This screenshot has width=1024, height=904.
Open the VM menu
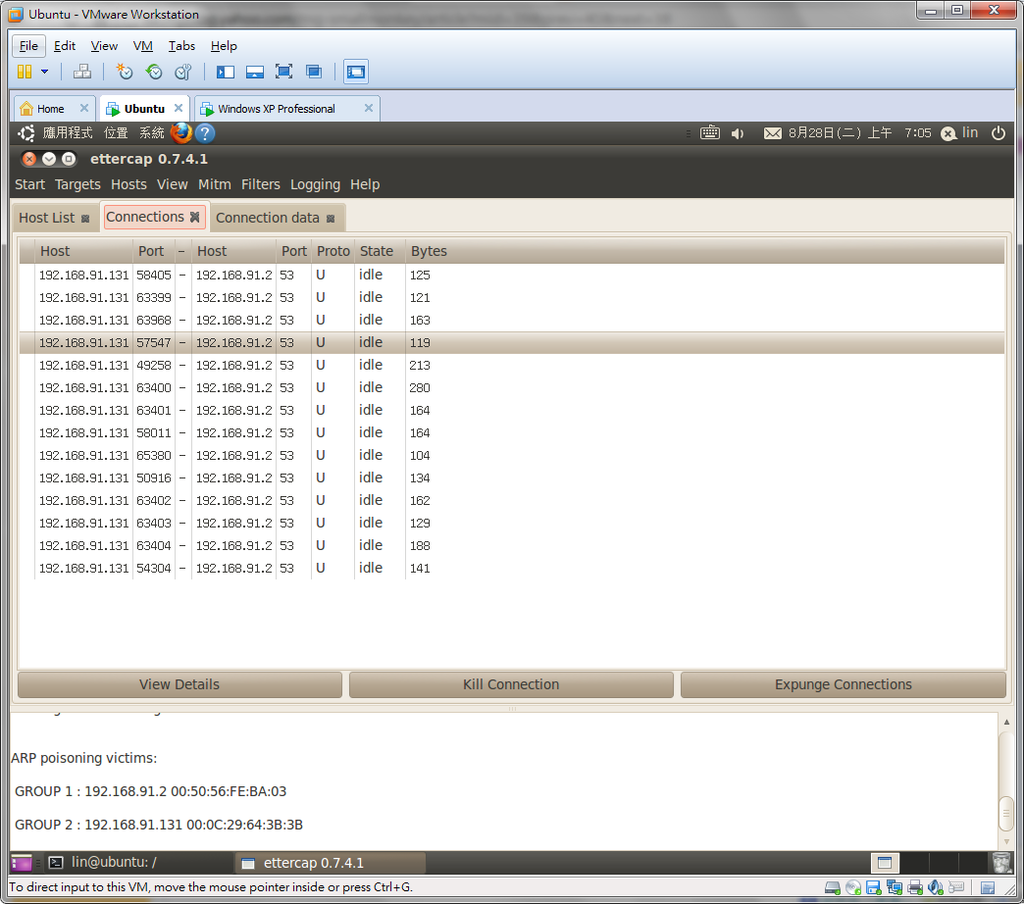click(143, 46)
